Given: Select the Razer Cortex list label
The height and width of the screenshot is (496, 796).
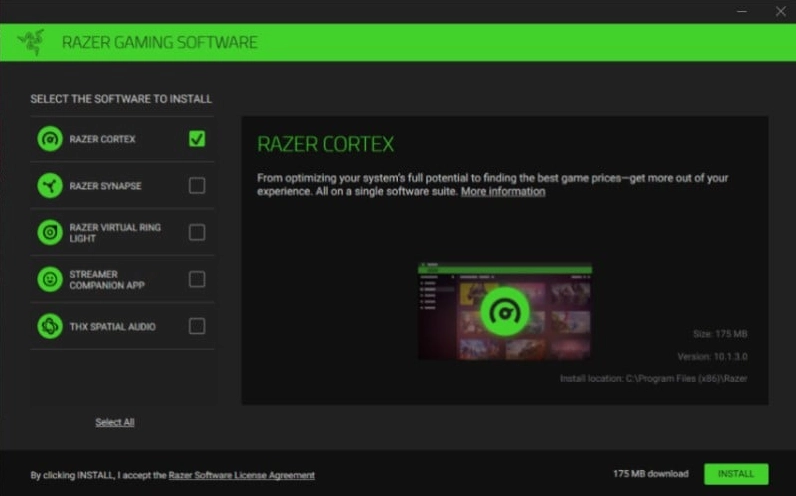Looking at the screenshot, I should tap(103, 139).
